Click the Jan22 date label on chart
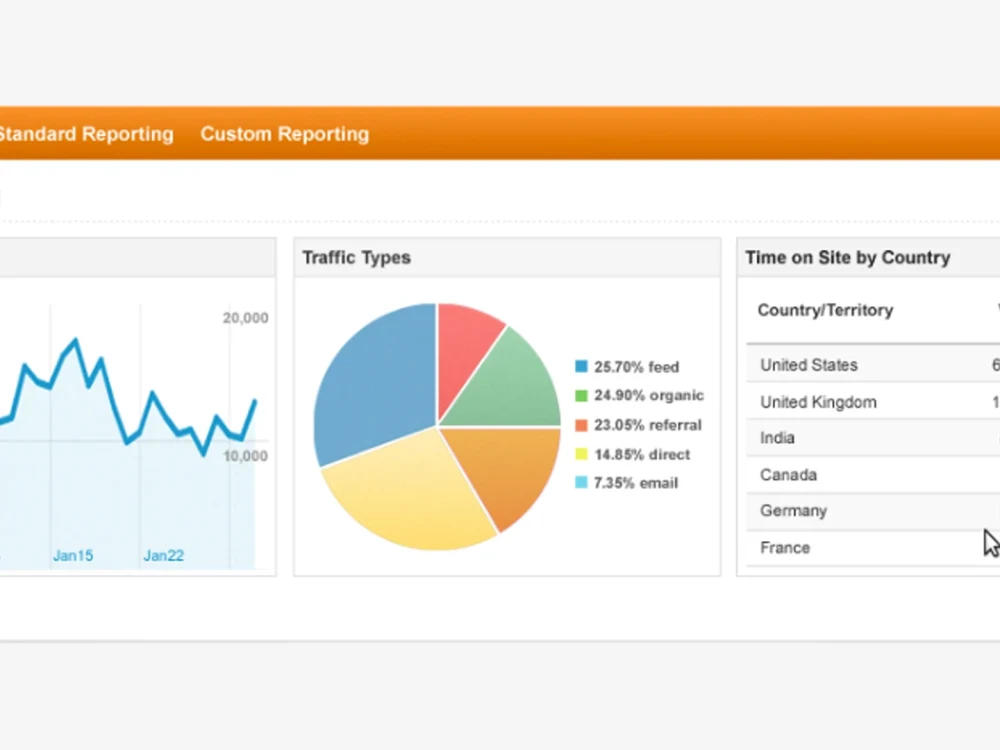This screenshot has width=1000, height=750. (x=163, y=555)
